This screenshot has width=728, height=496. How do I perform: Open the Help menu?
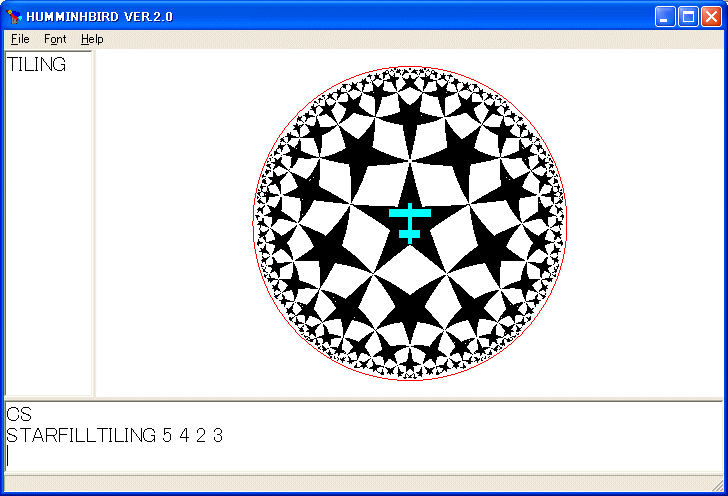point(92,39)
